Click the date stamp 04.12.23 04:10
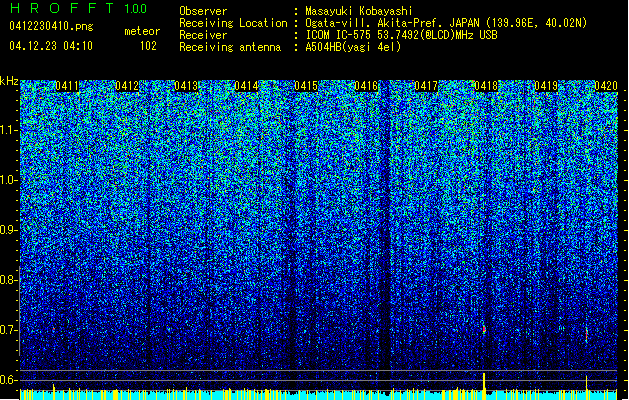The image size is (629, 400). coord(51,46)
